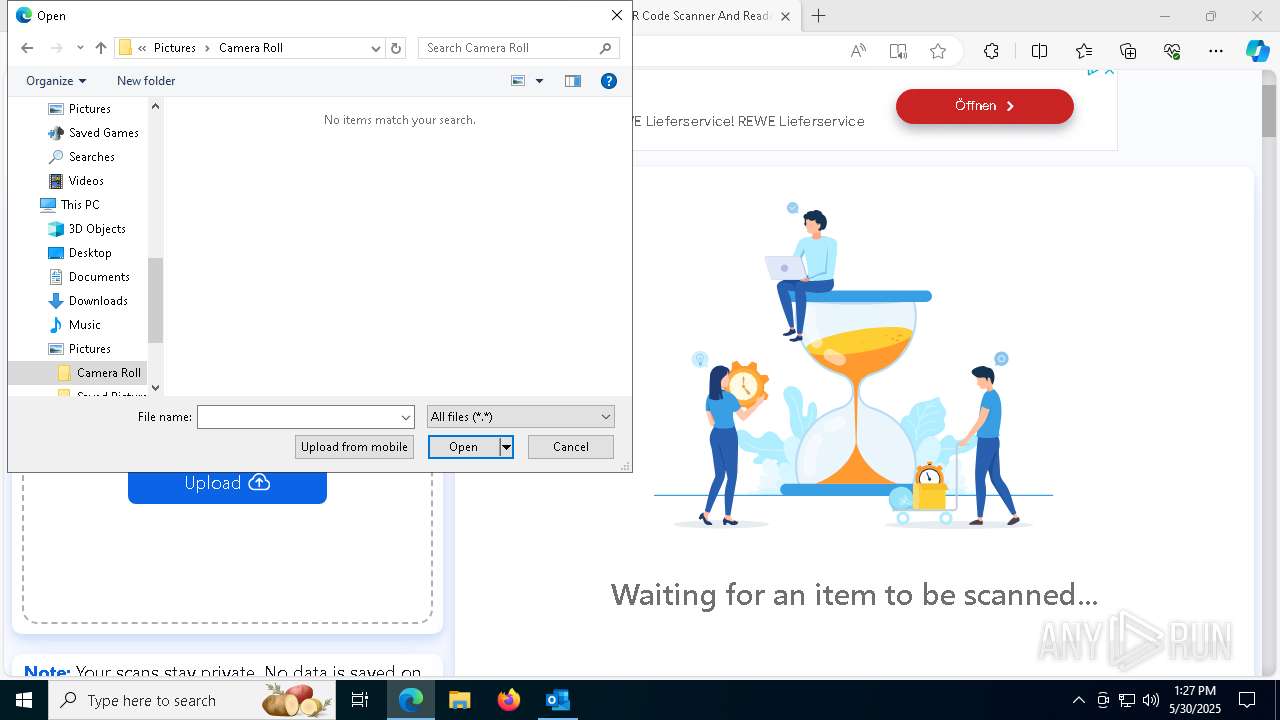Show hidden system tray icons
The image size is (1280, 720).
coord(1078,700)
